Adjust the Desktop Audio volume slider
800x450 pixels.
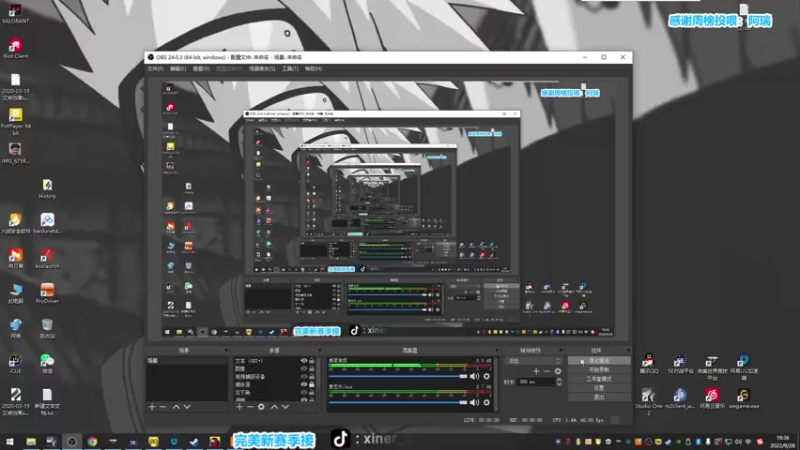click(x=398, y=377)
